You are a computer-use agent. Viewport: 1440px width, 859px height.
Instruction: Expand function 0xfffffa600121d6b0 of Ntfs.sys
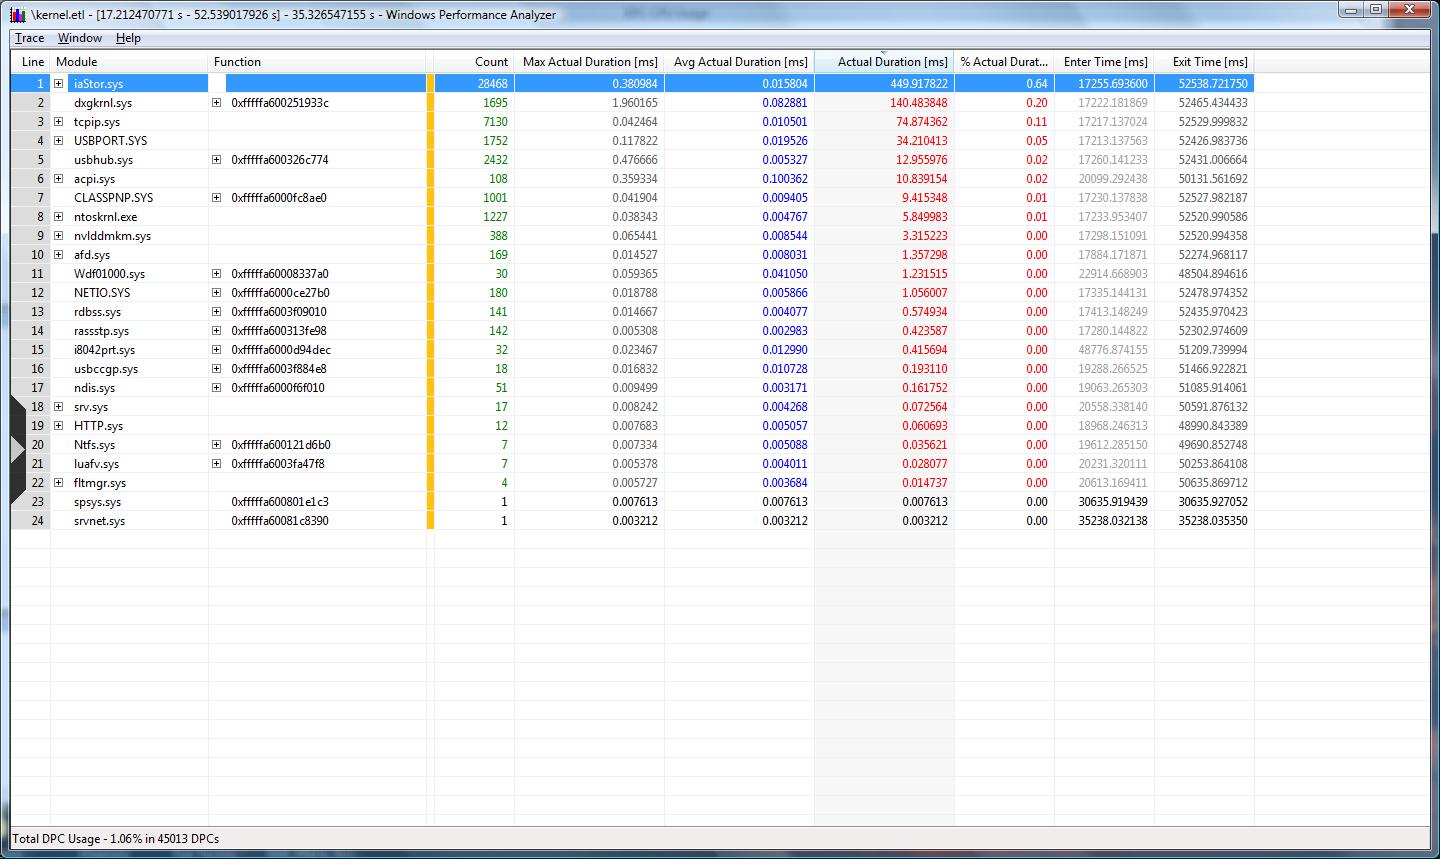216,445
